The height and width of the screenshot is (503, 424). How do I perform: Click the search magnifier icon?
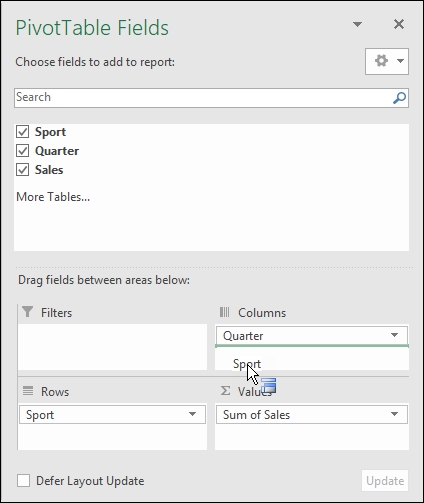(x=399, y=98)
